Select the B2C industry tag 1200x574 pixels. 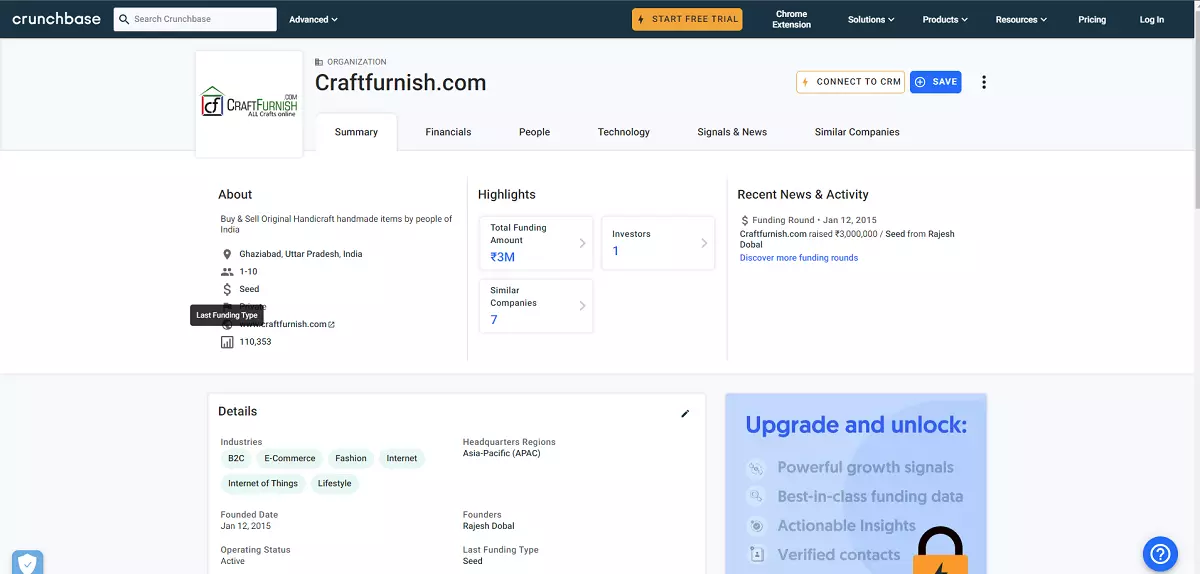click(236, 458)
